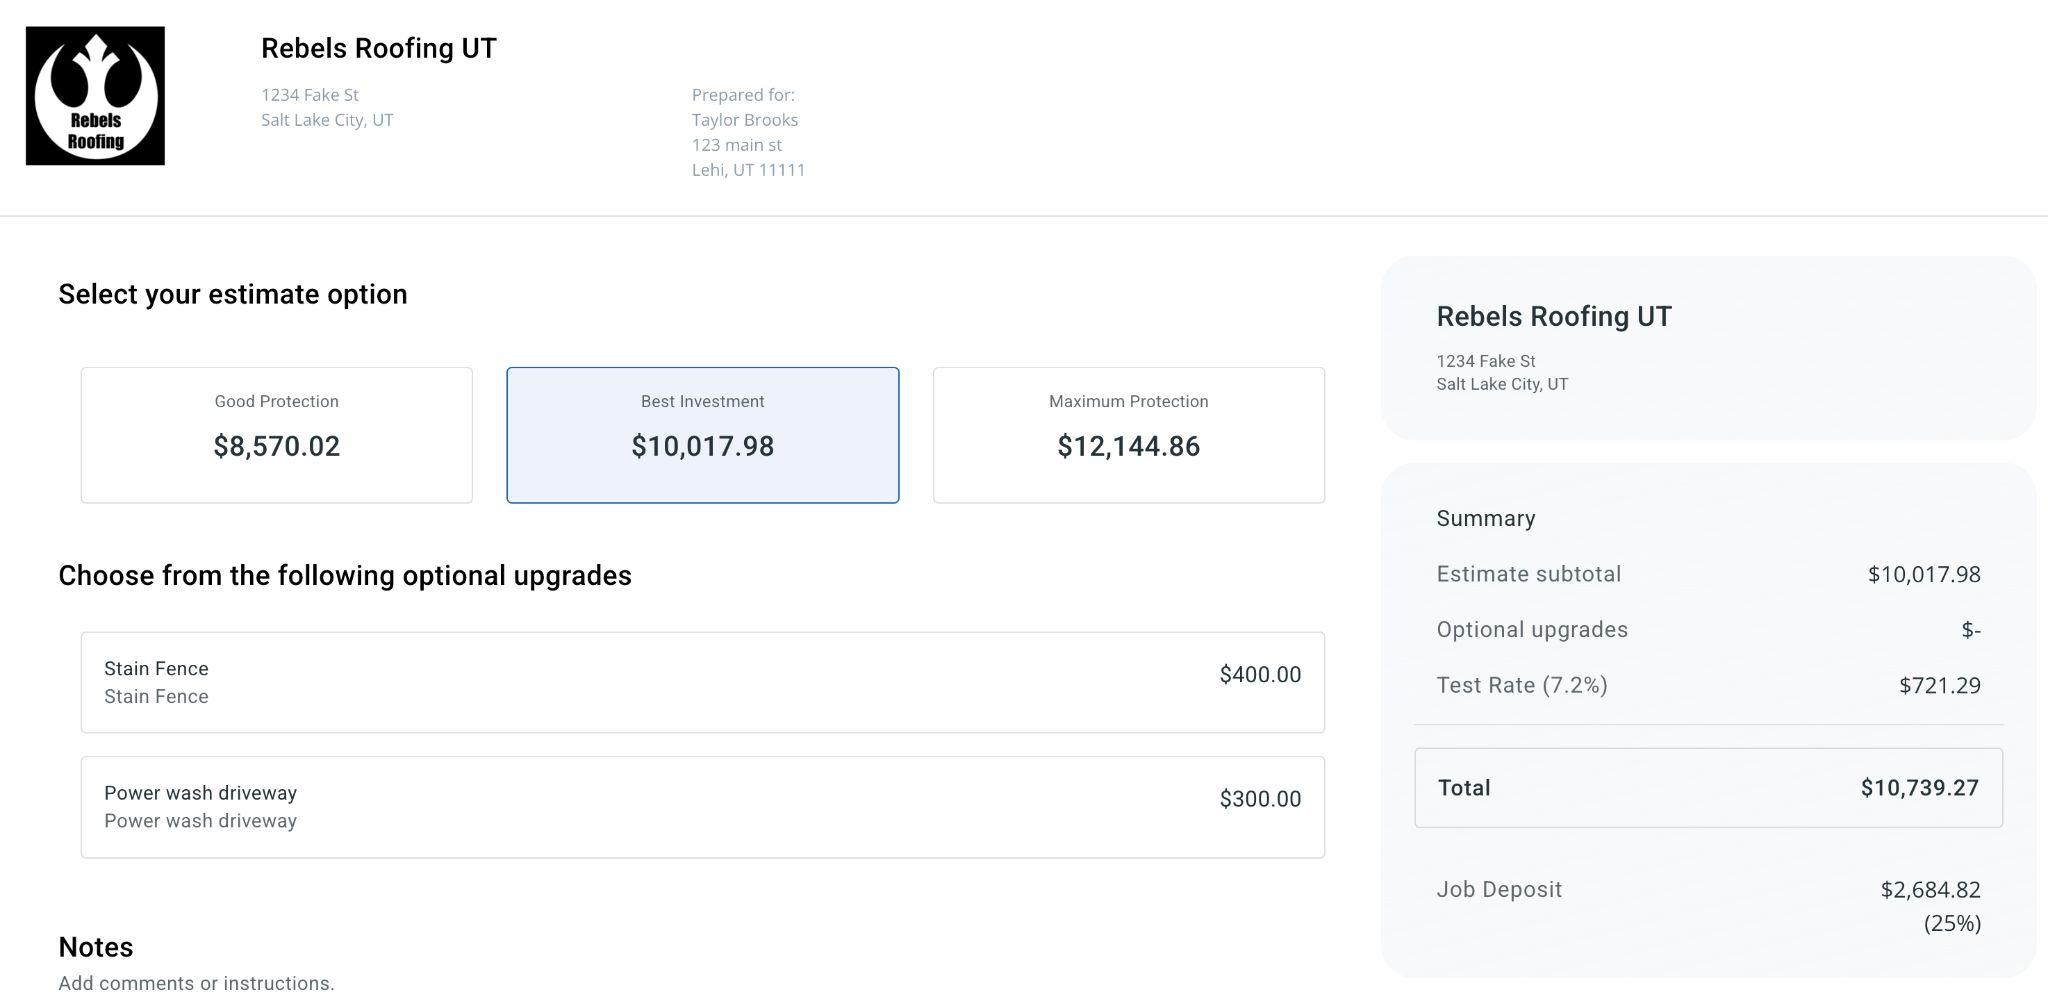Click the Optional upgrades summary row
The height and width of the screenshot is (992, 2048).
(x=1708, y=630)
